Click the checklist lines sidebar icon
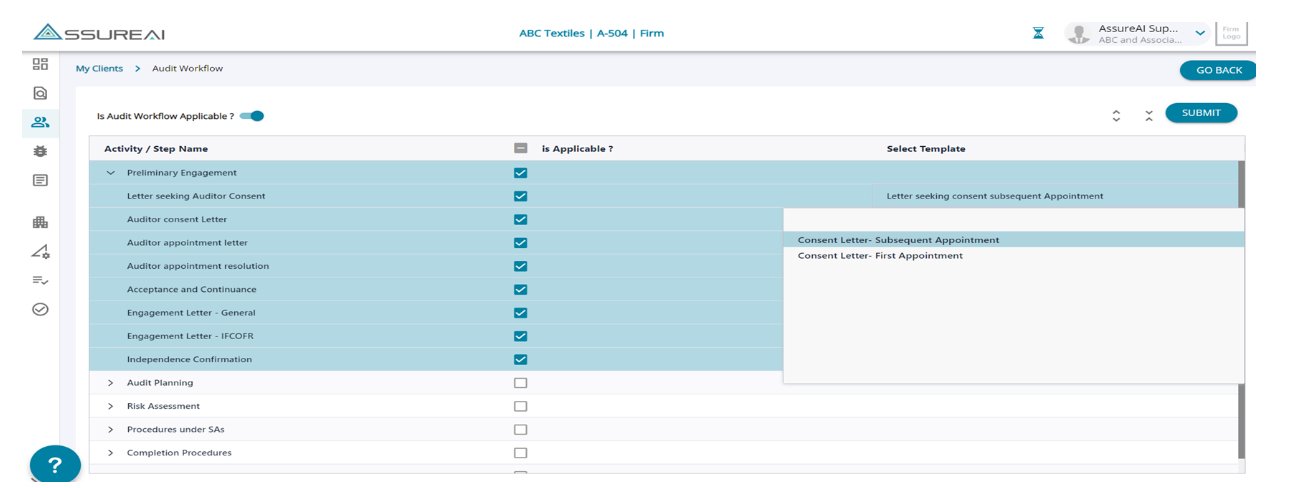 pyautogui.click(x=40, y=280)
